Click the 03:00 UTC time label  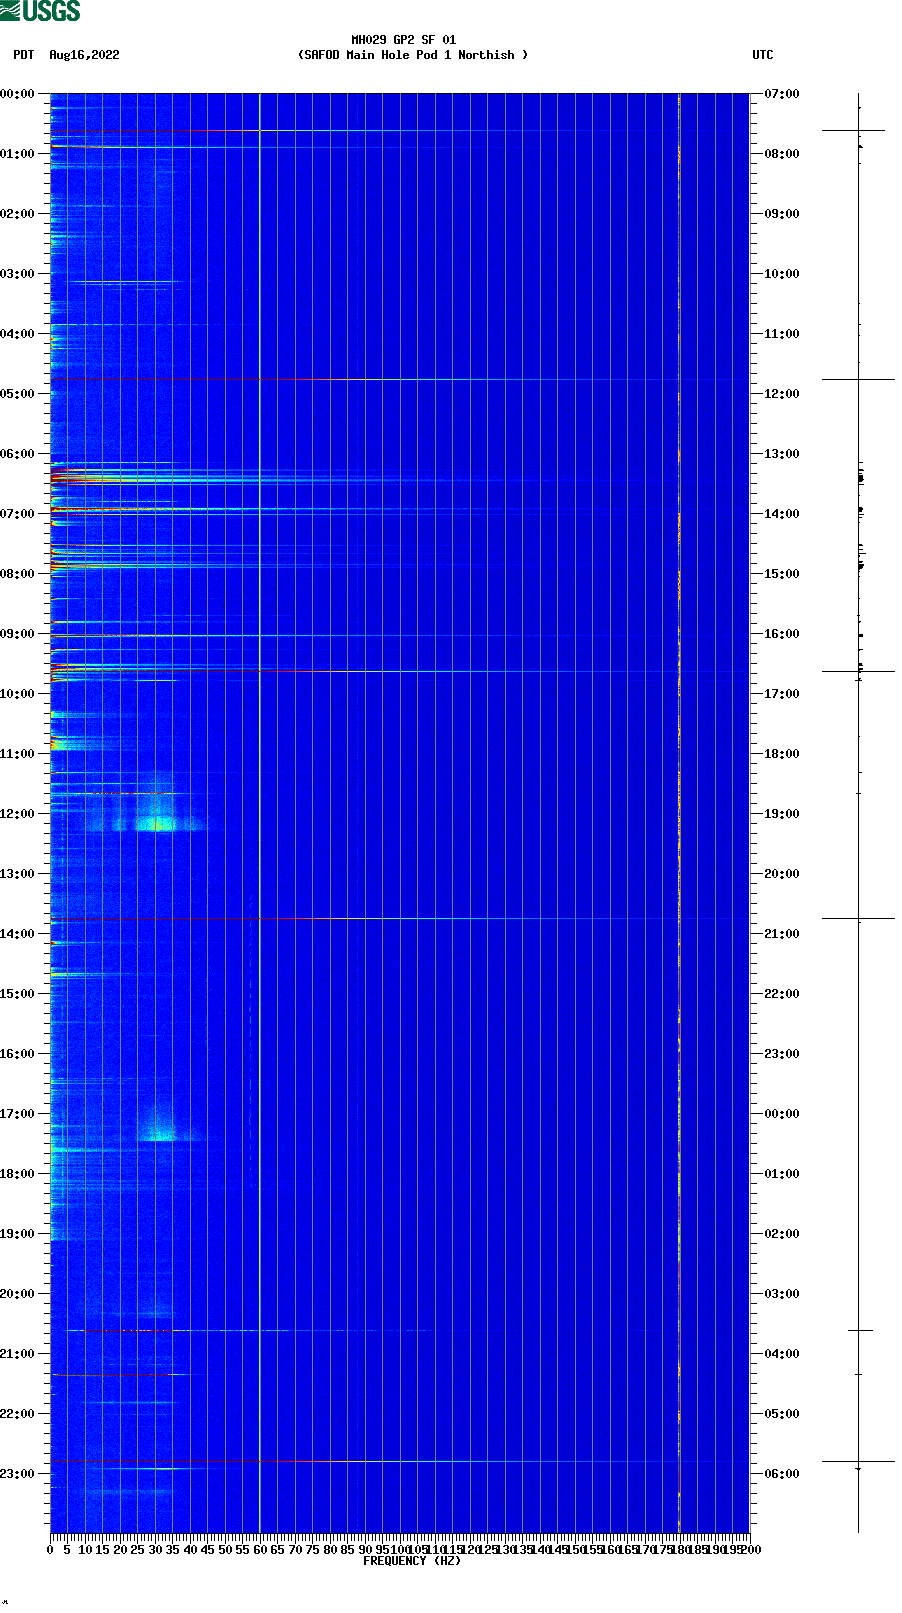[x=782, y=1294]
